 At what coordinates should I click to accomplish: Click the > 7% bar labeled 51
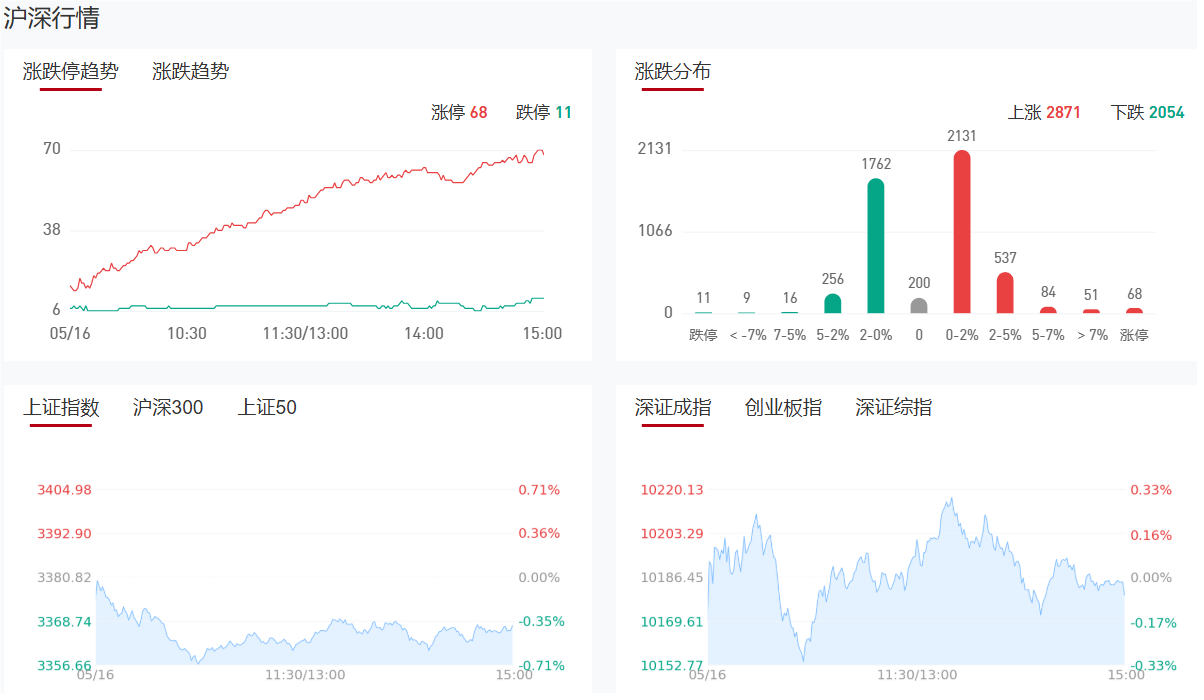tap(1091, 311)
